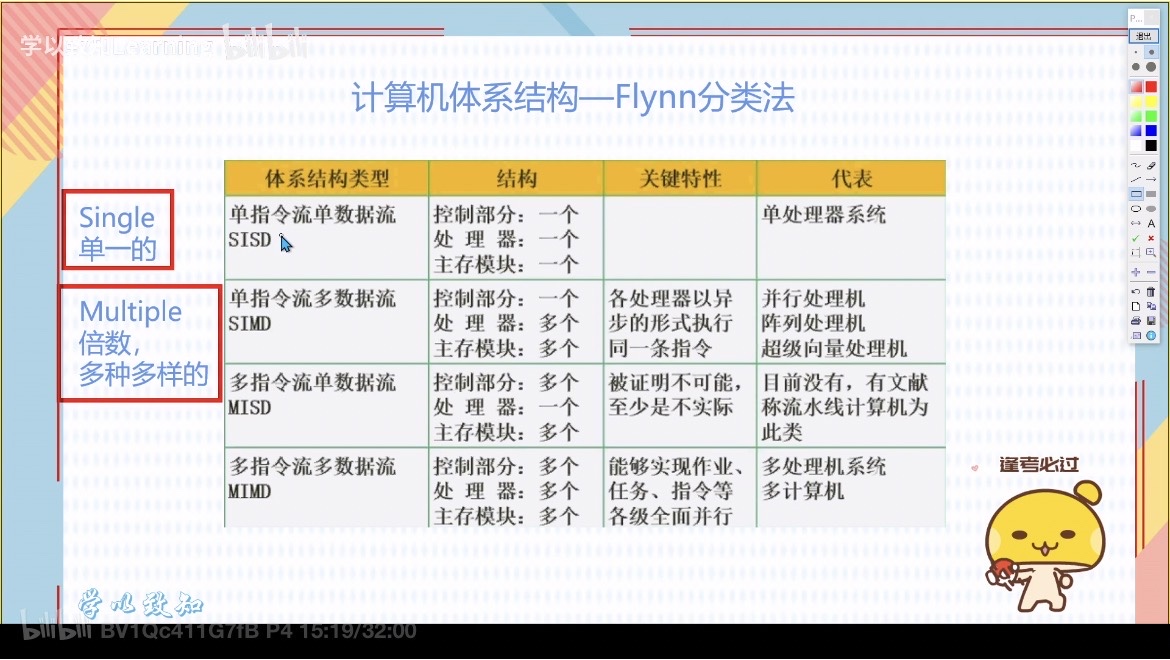This screenshot has height=660, width=1170.
Task: Click the 退出 exit button
Action: (x=1142, y=36)
